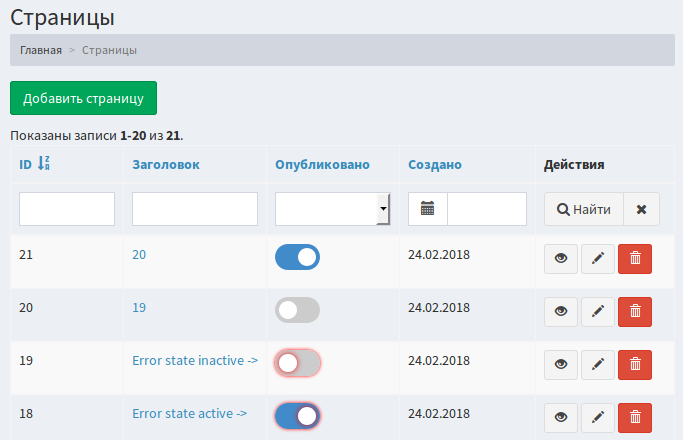Click ID cell with value 19
The image size is (683, 440).
[26, 361]
